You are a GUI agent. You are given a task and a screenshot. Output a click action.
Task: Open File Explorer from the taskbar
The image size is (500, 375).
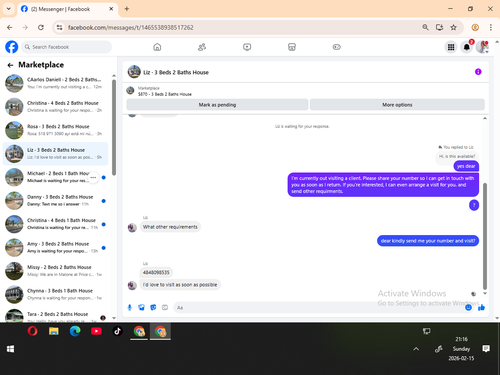tap(54, 331)
